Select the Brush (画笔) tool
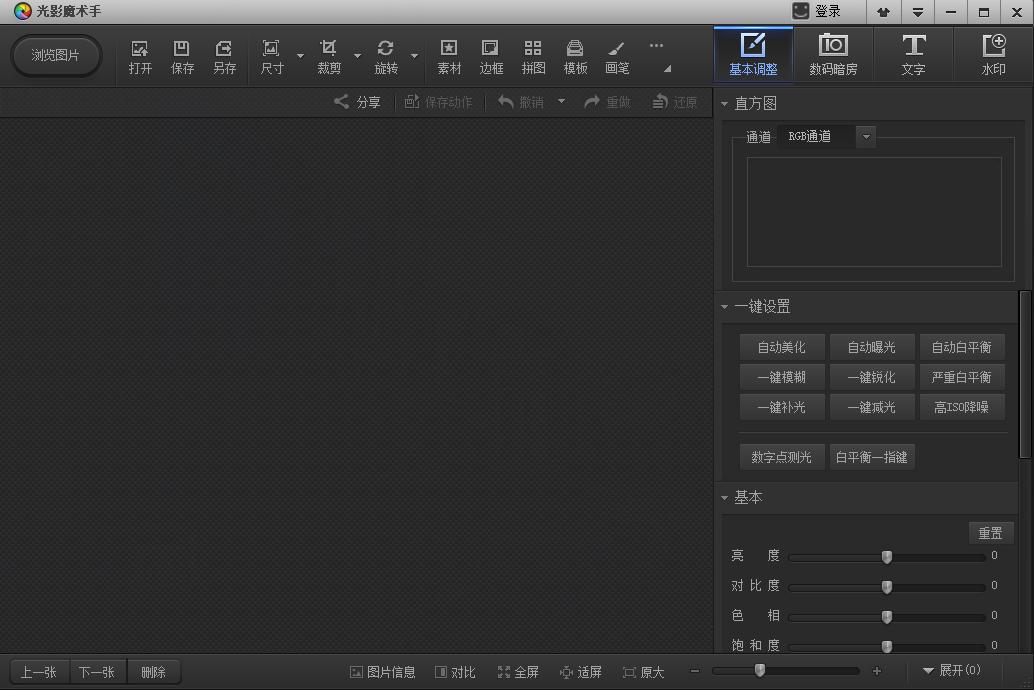The width and height of the screenshot is (1034, 690). (x=617, y=56)
